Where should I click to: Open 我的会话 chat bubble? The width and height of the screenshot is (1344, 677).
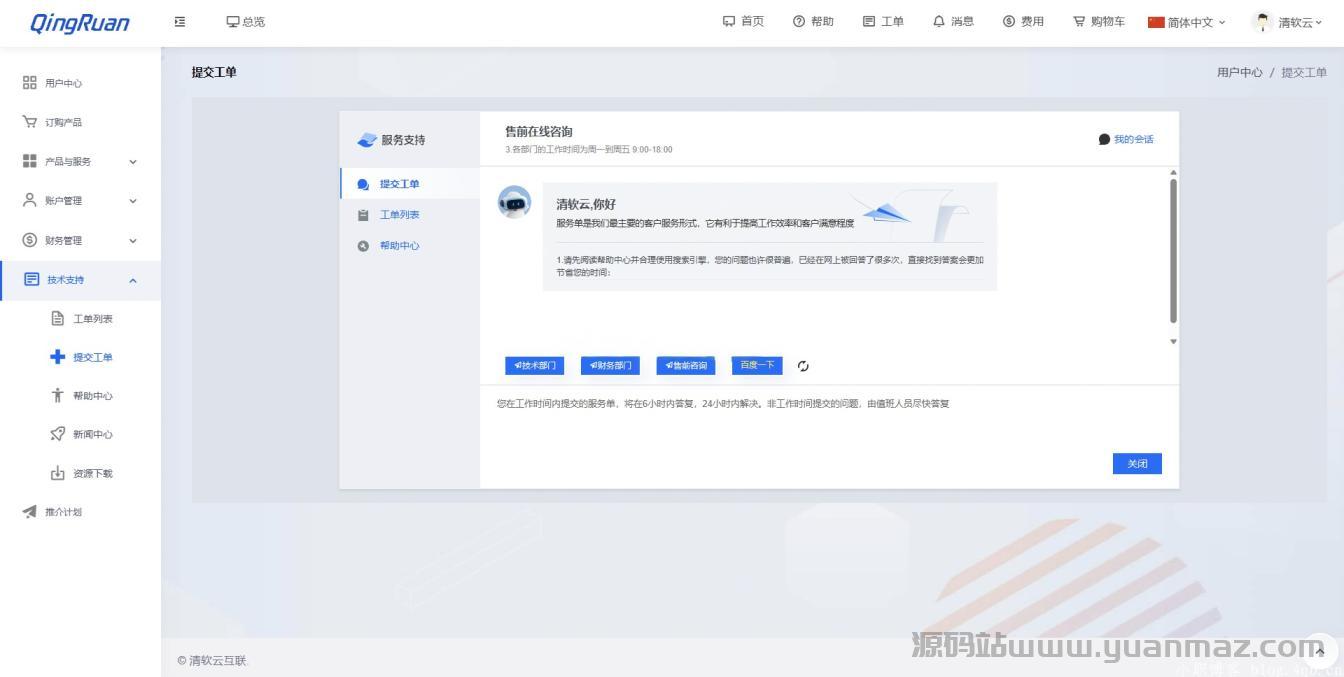1125,139
